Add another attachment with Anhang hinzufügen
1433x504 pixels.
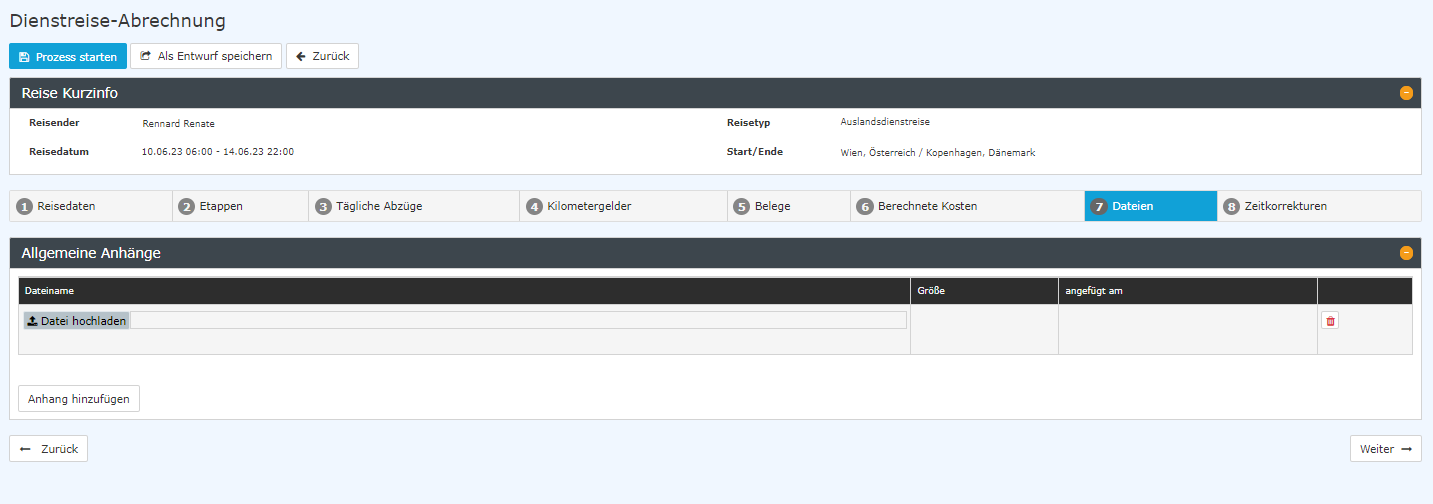click(x=79, y=399)
